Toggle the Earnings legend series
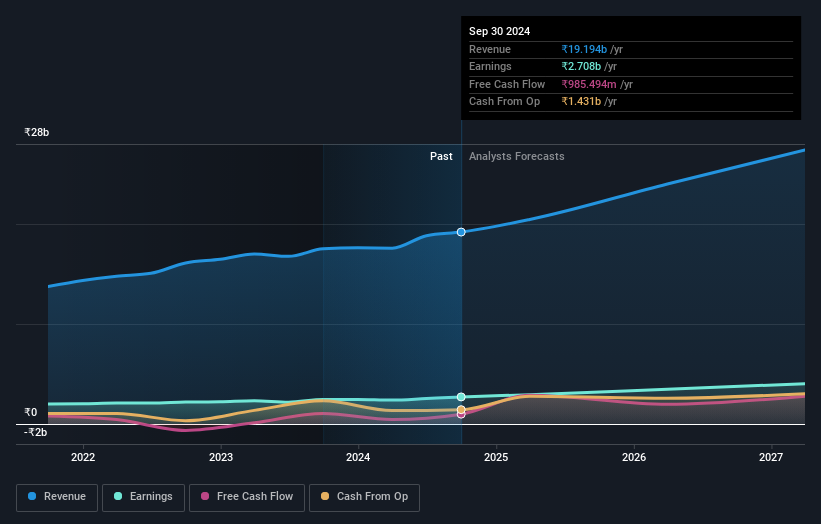Image resolution: width=821 pixels, height=524 pixels. [143, 497]
